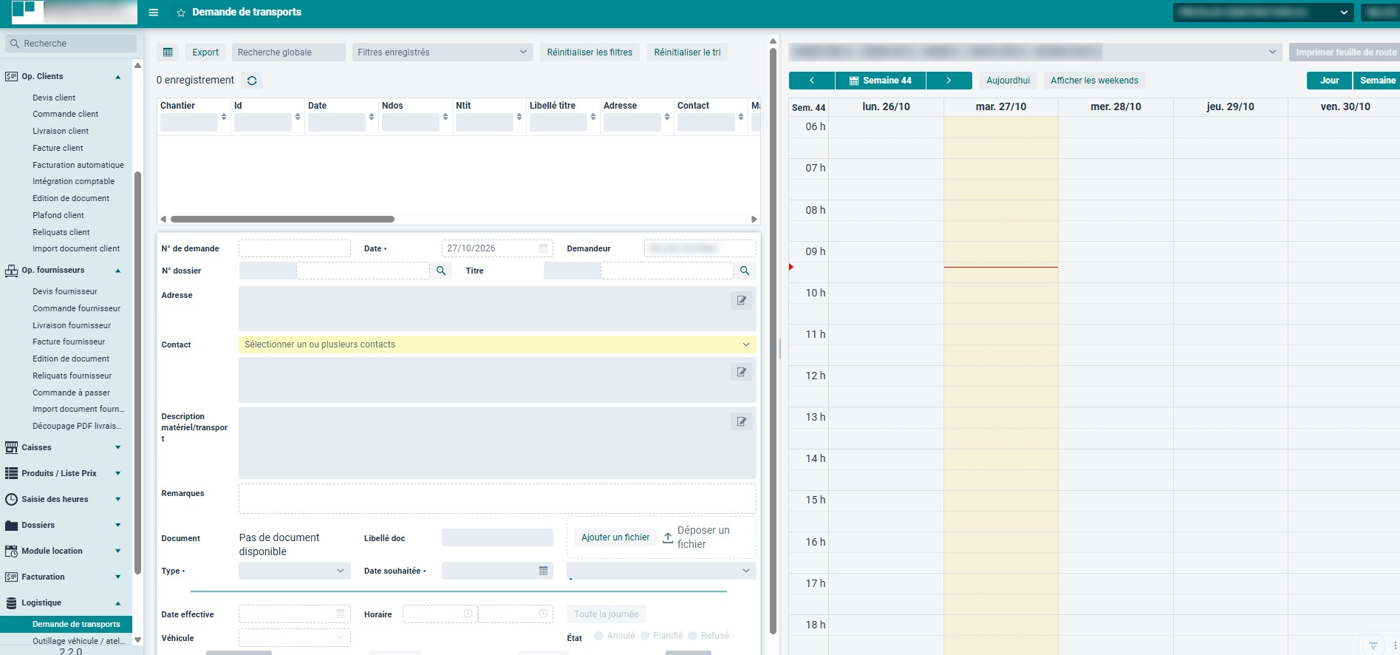1400x655 pixels.
Task: Toggle Afficher les weekends
Action: 1094,81
